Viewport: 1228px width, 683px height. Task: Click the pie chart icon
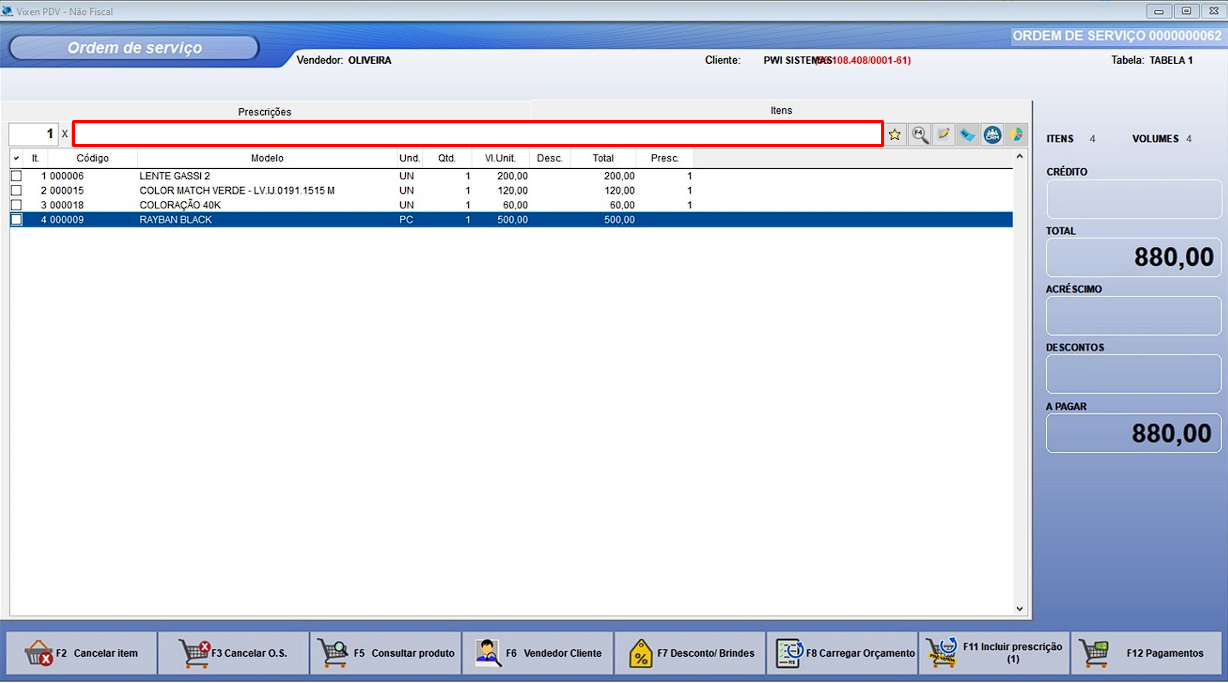[x=1016, y=134]
